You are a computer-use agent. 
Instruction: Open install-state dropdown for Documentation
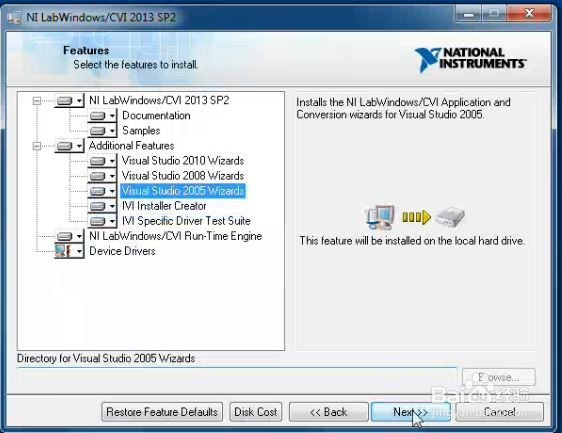click(x=103, y=116)
